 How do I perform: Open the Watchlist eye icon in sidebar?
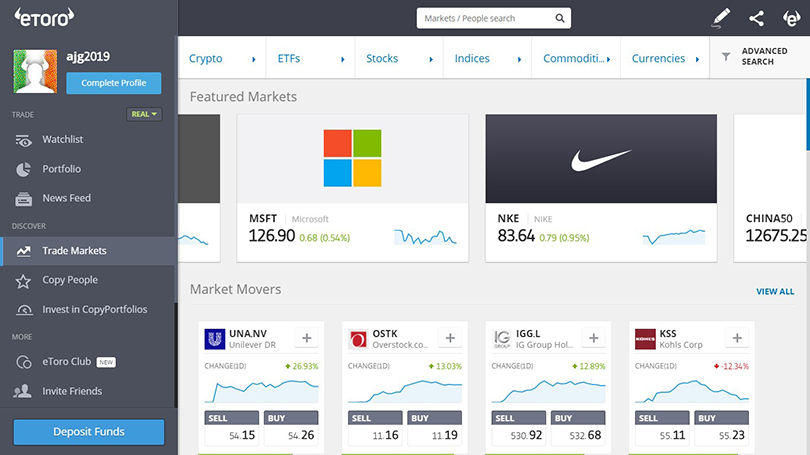click(x=23, y=140)
